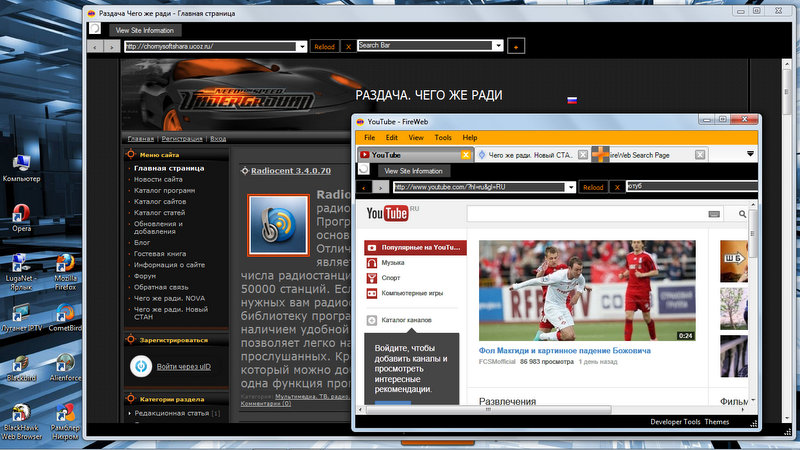
Task: Open the Луганет IPTV desktop icon
Action: tap(21, 317)
